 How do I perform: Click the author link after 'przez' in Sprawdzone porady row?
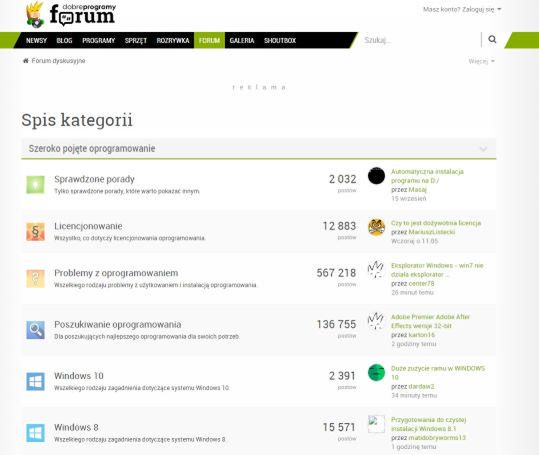click(417, 189)
